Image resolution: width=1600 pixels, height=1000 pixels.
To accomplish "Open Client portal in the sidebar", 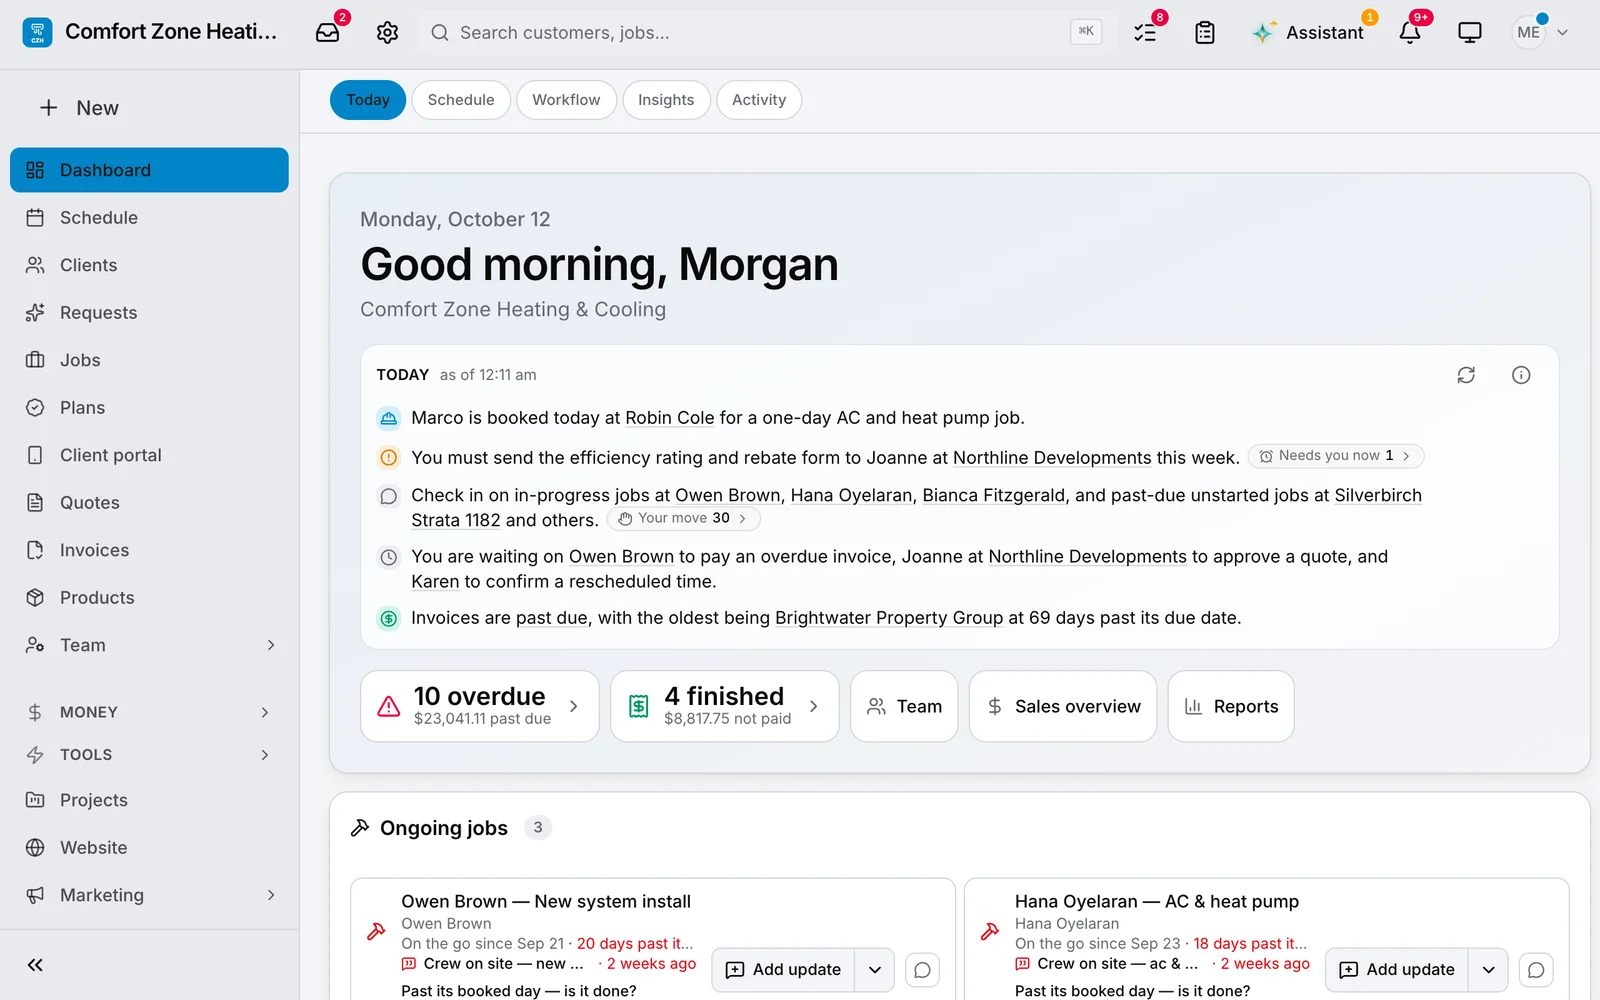I will pos(149,455).
